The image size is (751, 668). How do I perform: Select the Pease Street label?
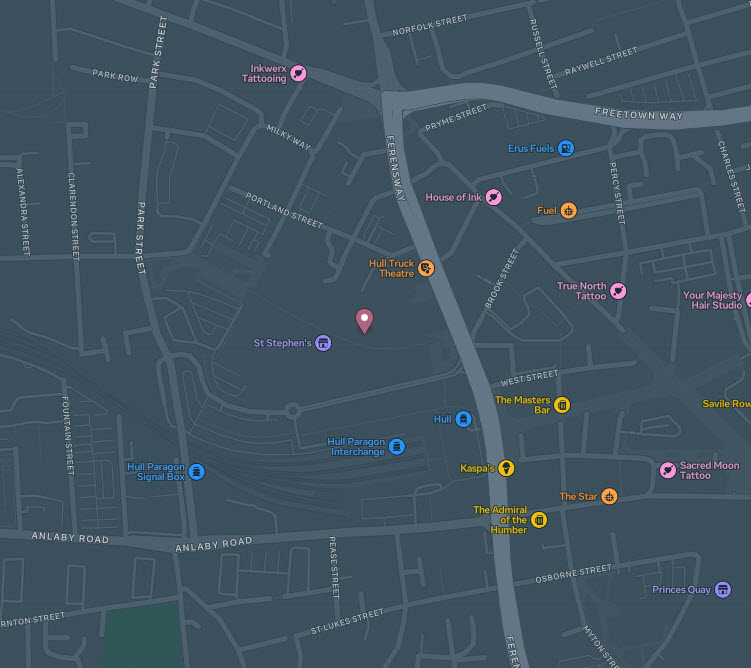click(333, 567)
